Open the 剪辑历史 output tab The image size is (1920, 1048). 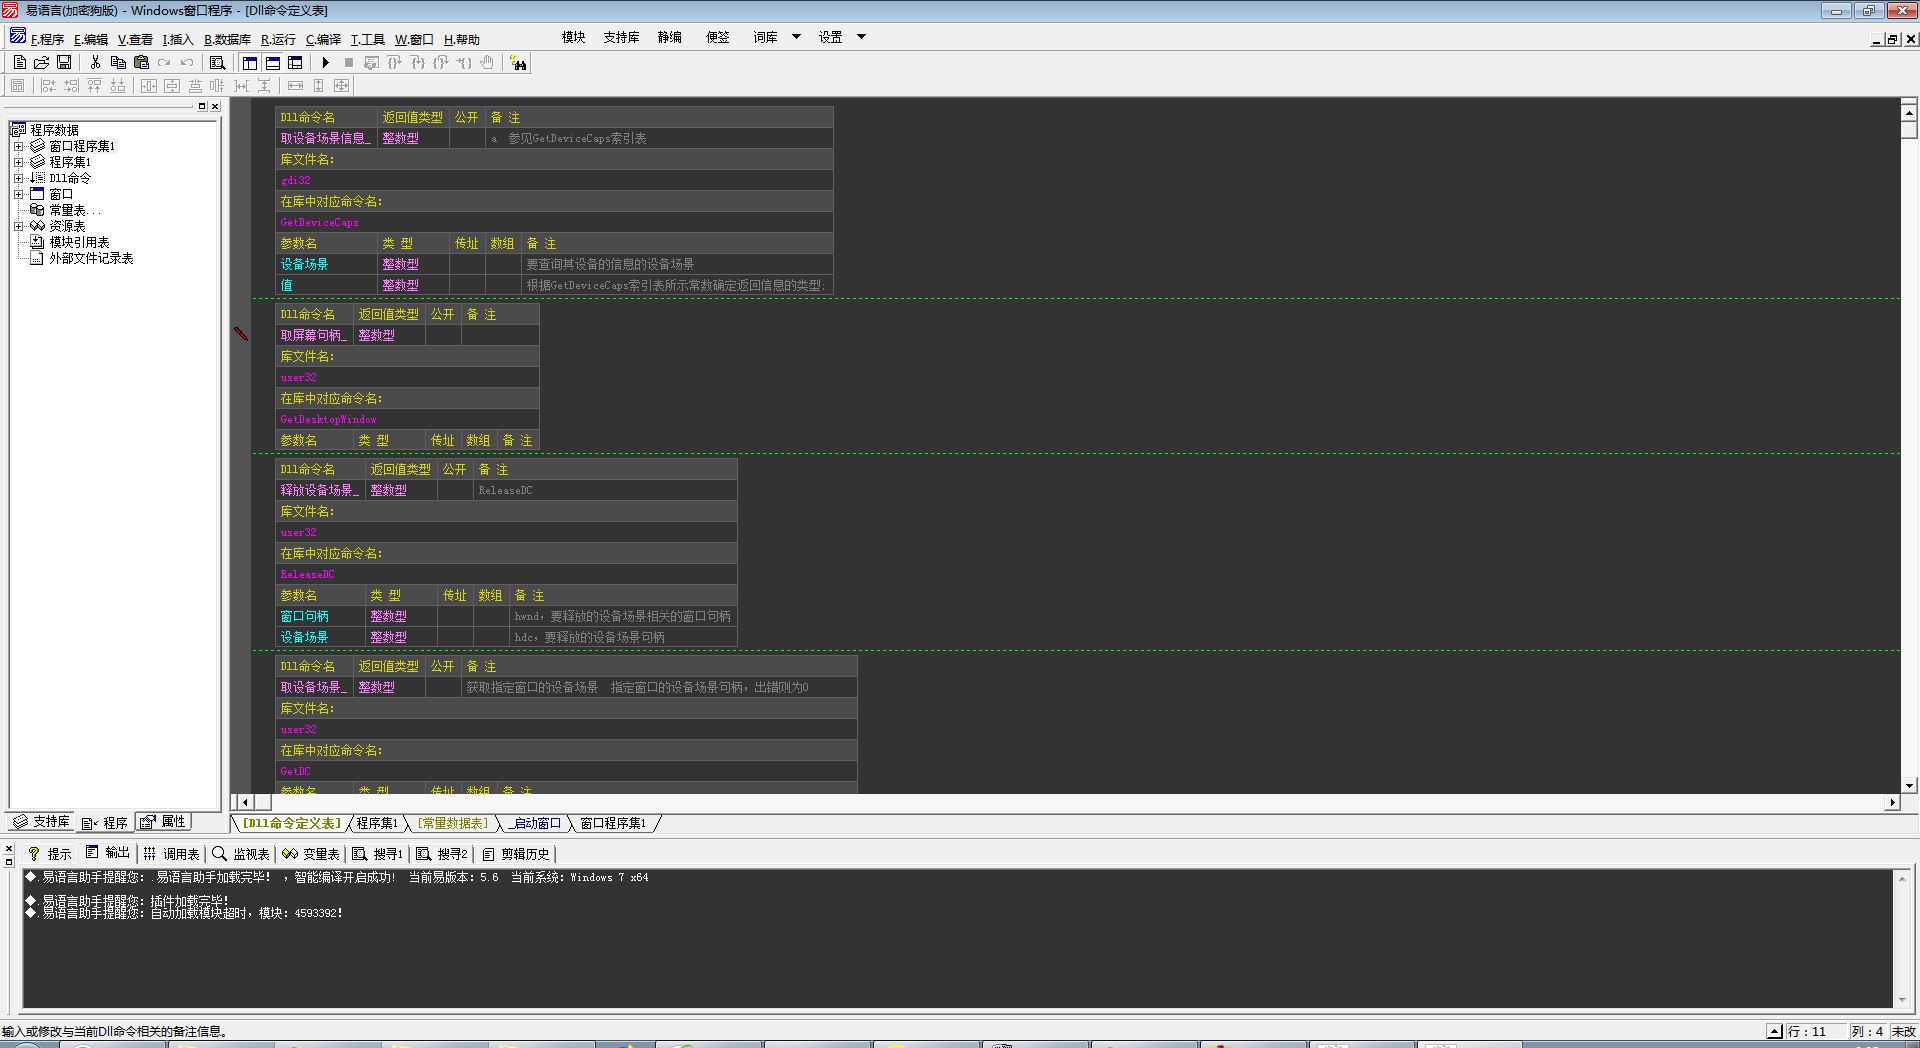click(x=516, y=854)
